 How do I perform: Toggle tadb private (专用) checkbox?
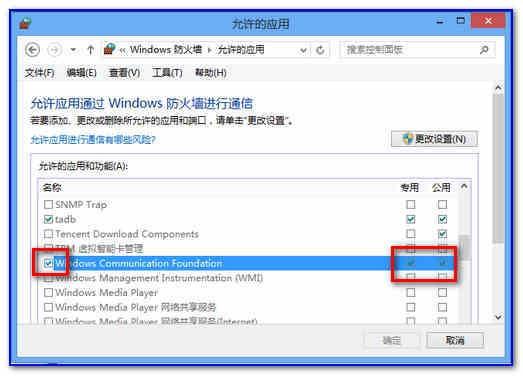411,219
